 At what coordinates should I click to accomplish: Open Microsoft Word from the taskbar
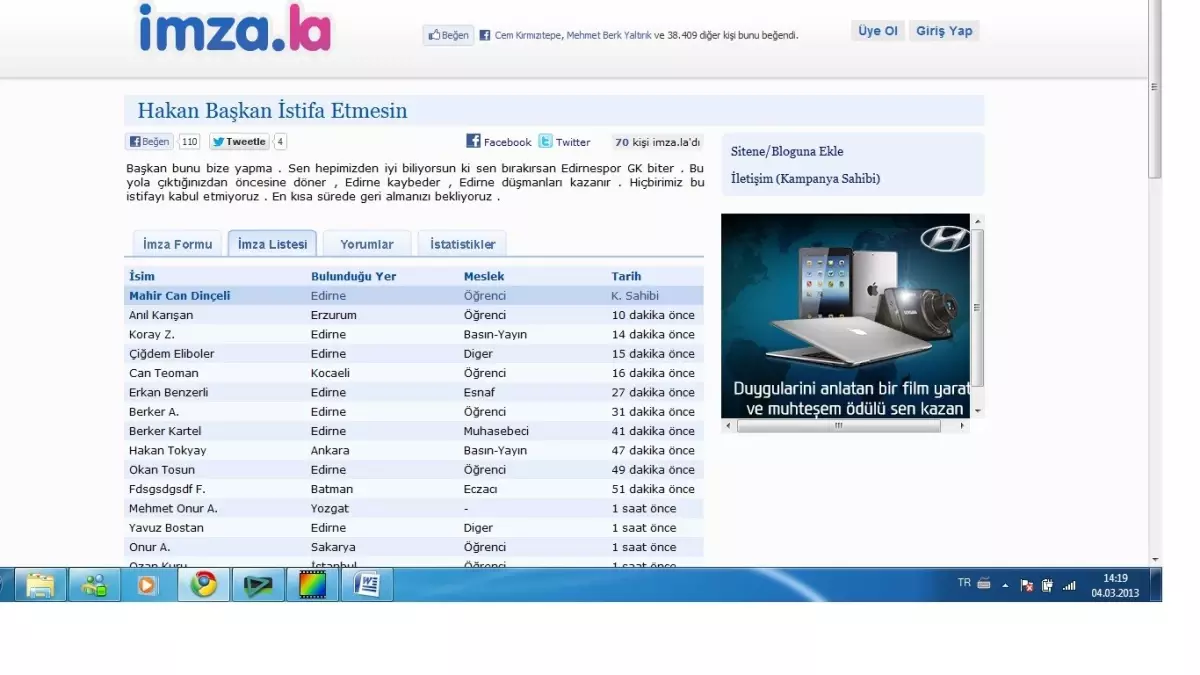point(367,584)
